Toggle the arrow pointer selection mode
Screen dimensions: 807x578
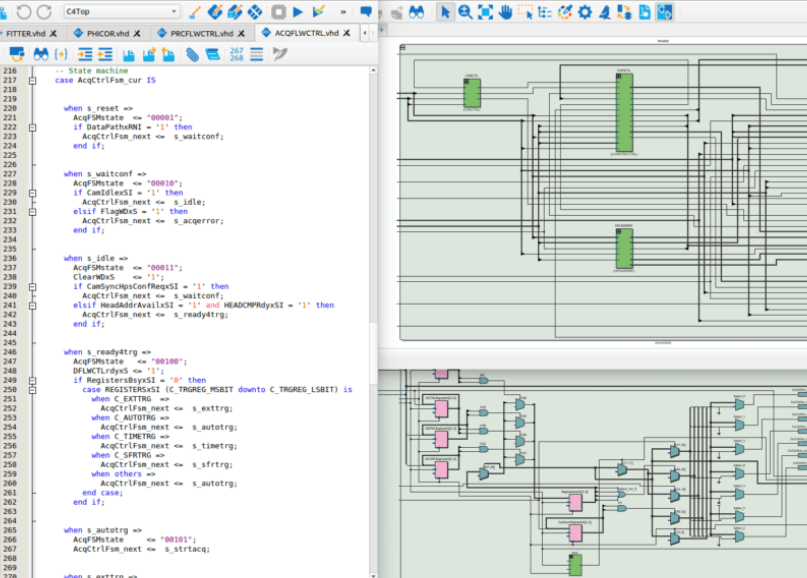tap(445, 12)
